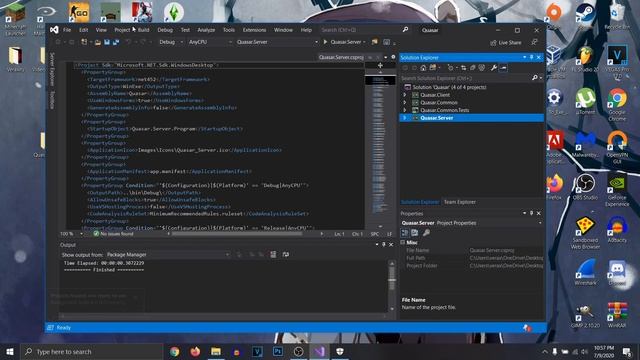
Task: Click the Live Share button label
Action: (x=510, y=42)
